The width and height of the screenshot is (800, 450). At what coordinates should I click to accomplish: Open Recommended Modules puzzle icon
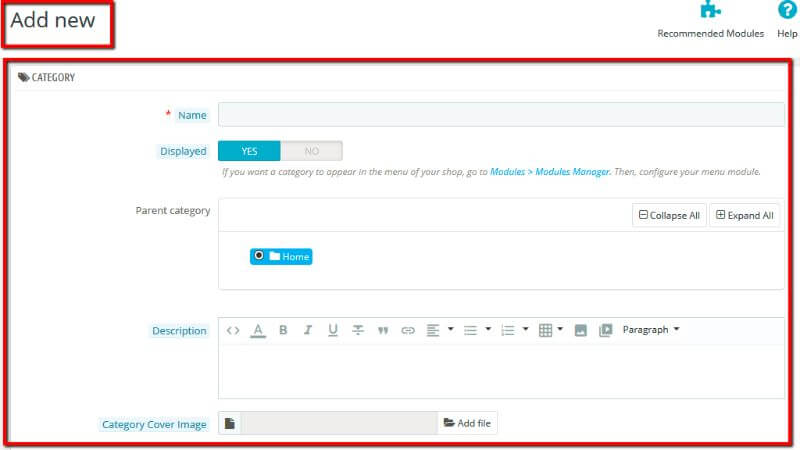(710, 9)
